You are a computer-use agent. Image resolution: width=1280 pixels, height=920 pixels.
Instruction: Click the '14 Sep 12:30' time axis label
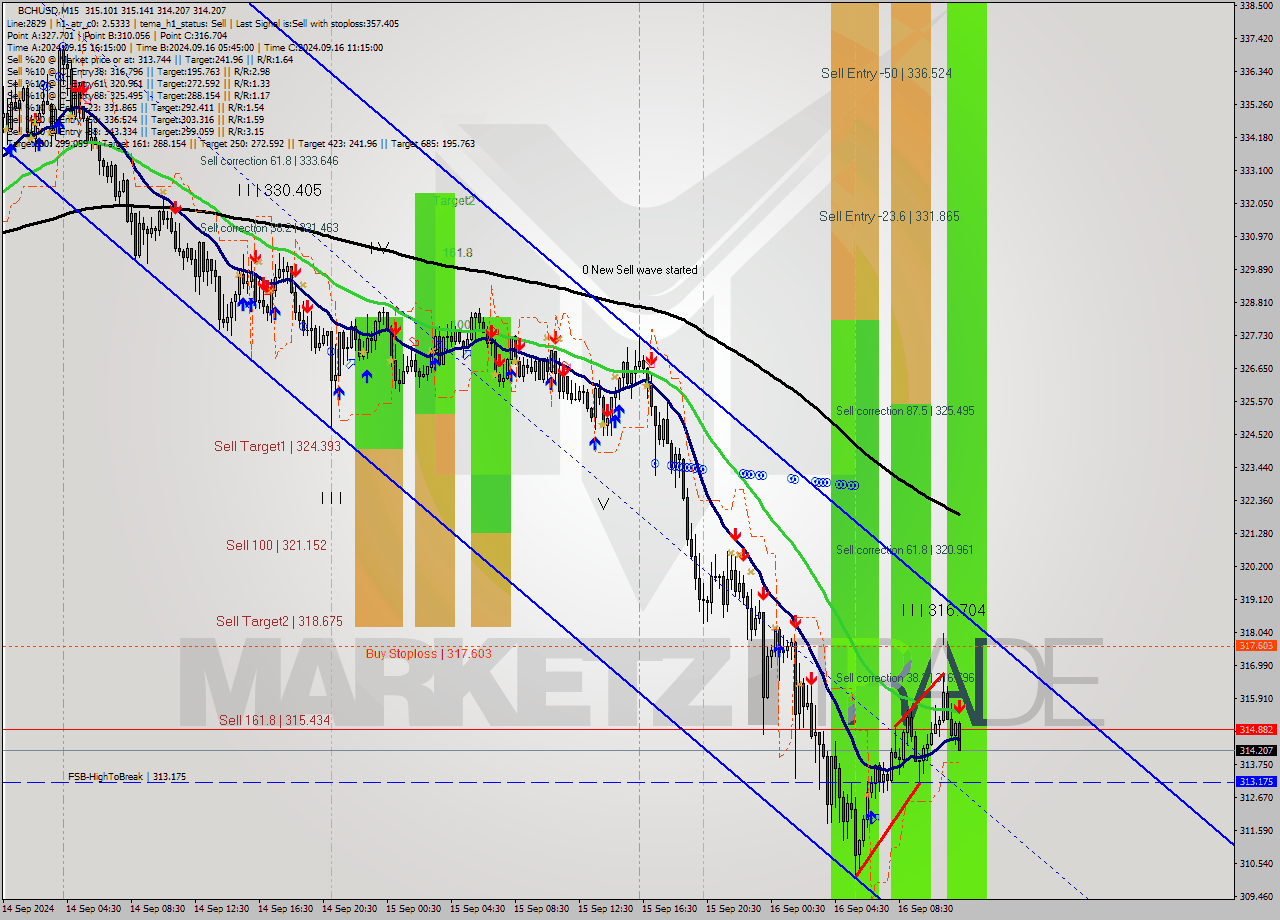tap(221, 909)
